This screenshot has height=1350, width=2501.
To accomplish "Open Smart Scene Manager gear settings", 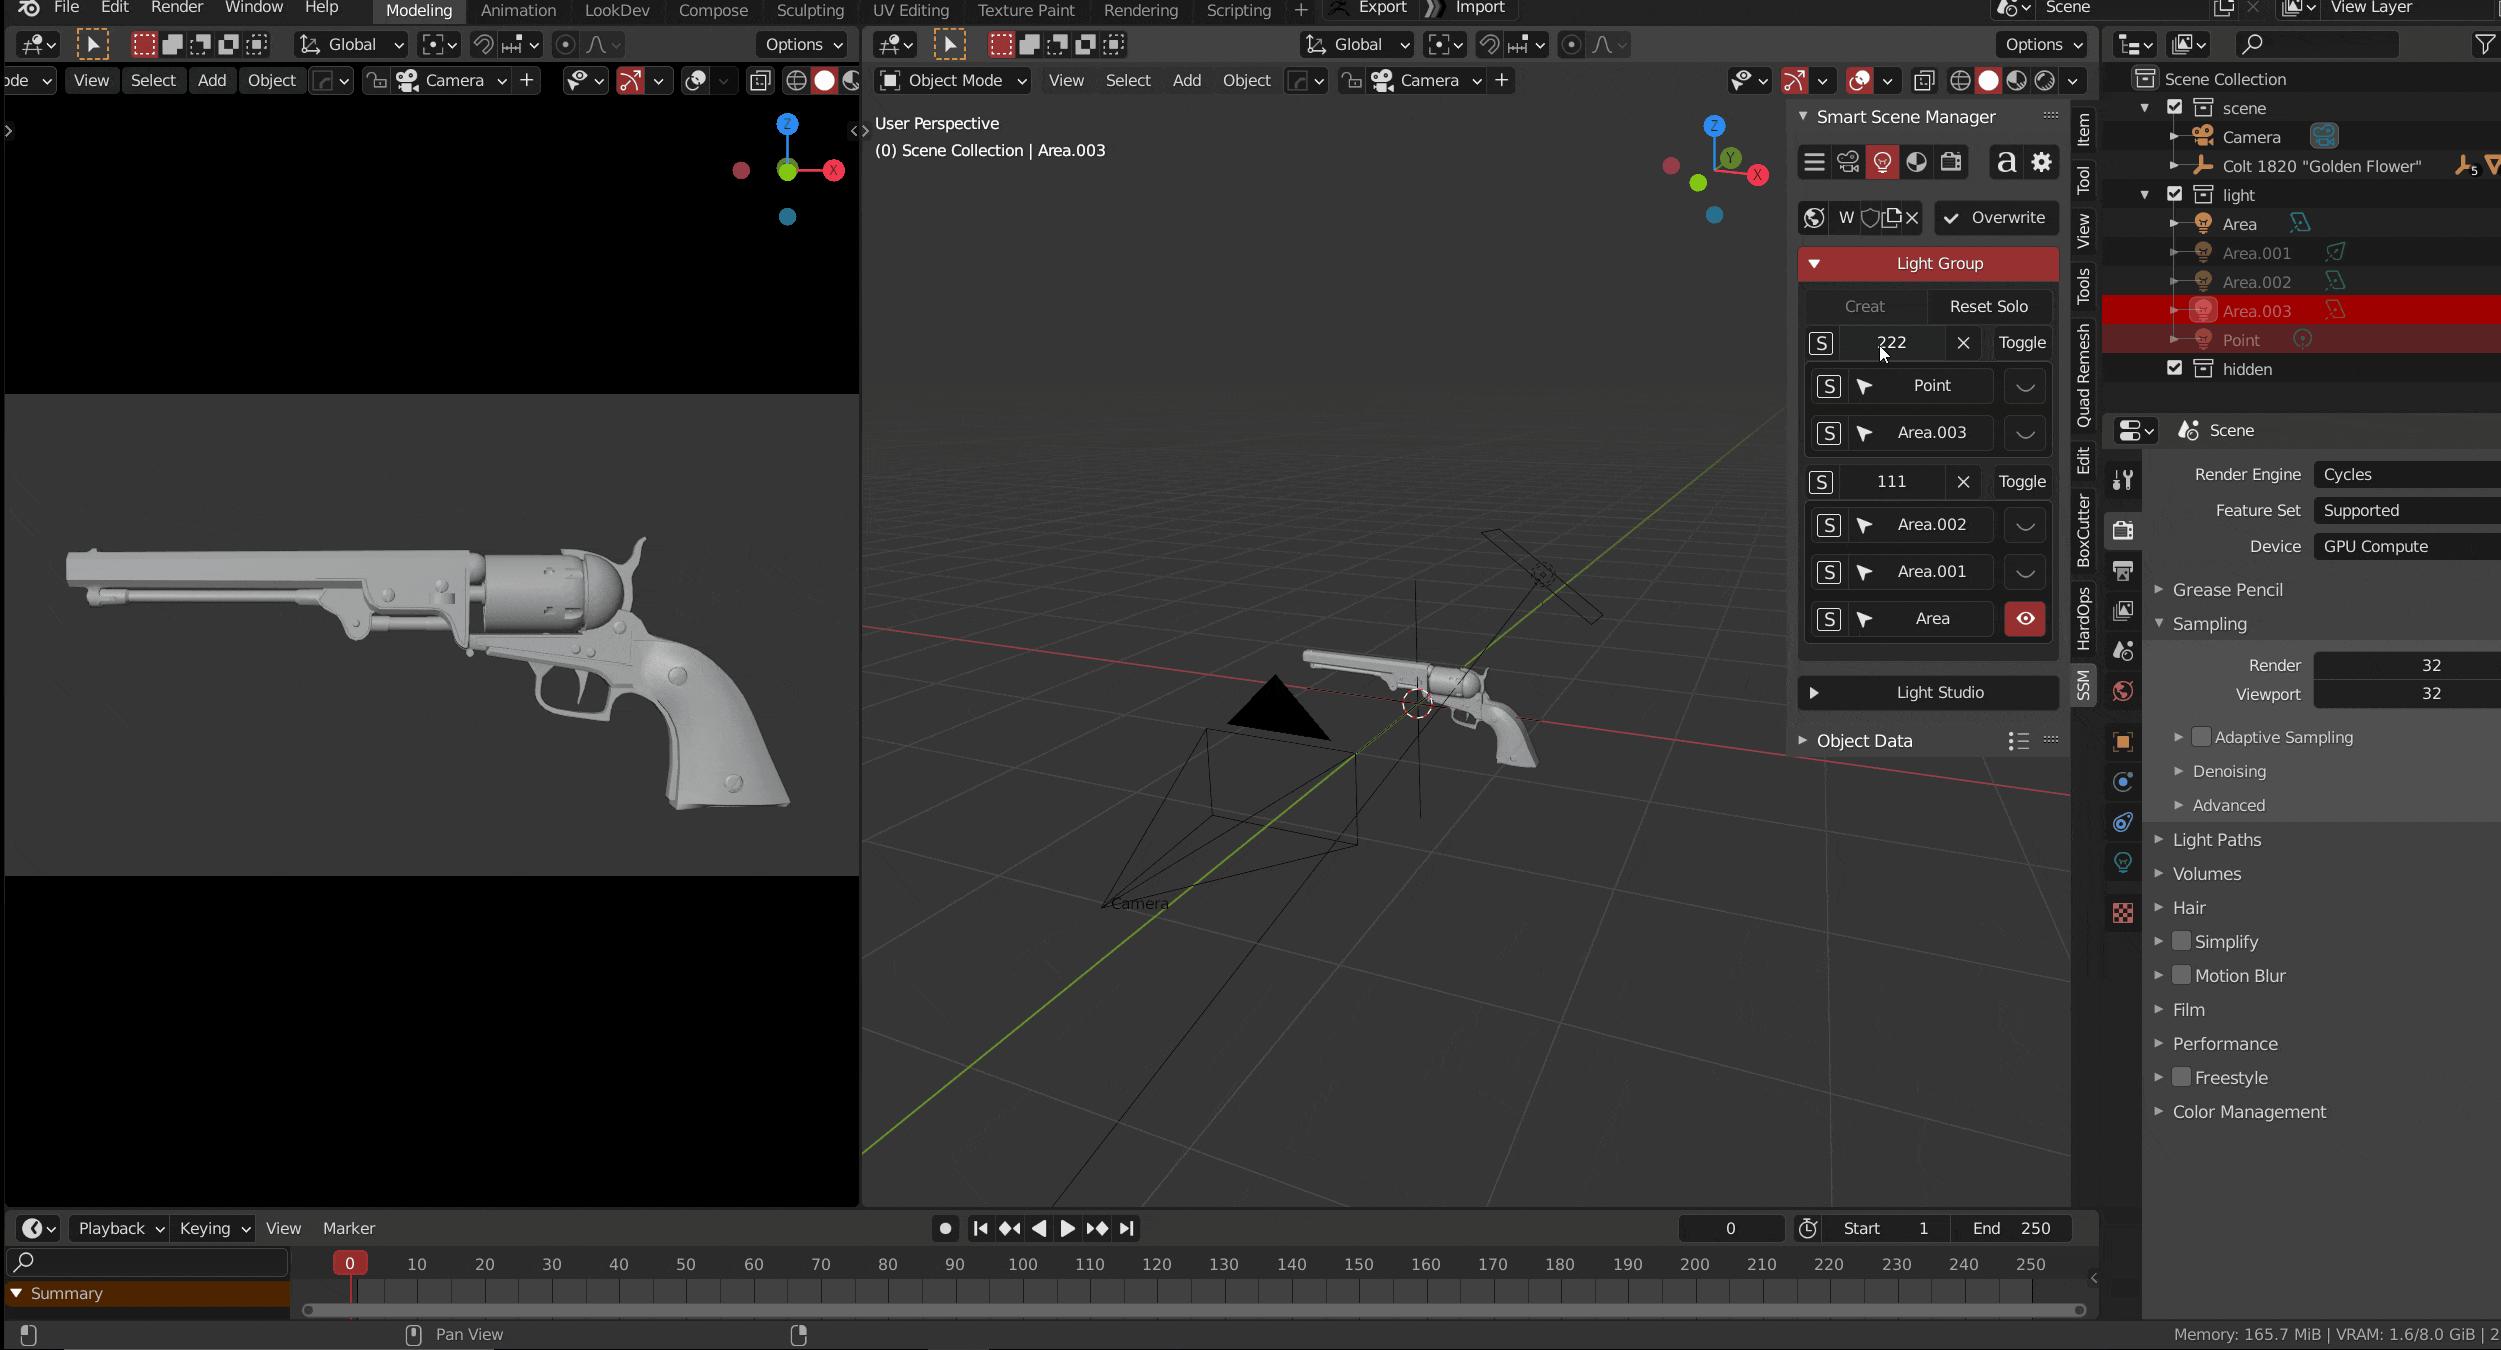I will pos(2041,162).
